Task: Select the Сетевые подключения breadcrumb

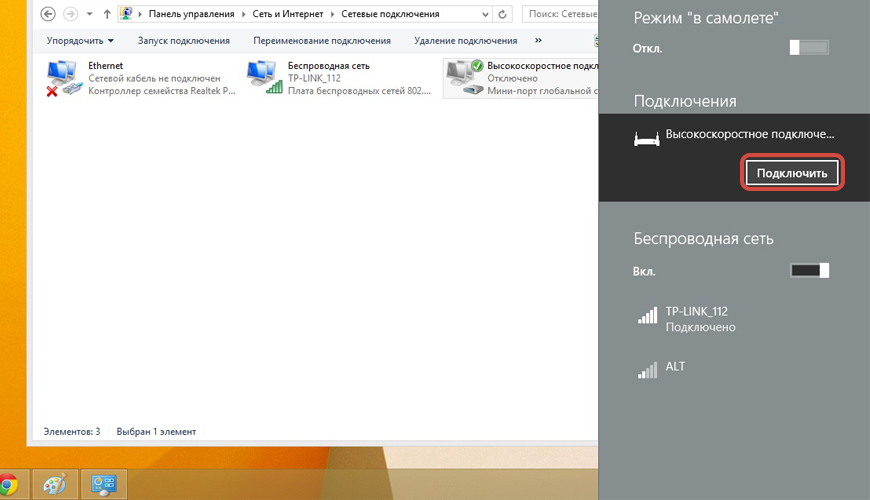Action: pos(390,14)
